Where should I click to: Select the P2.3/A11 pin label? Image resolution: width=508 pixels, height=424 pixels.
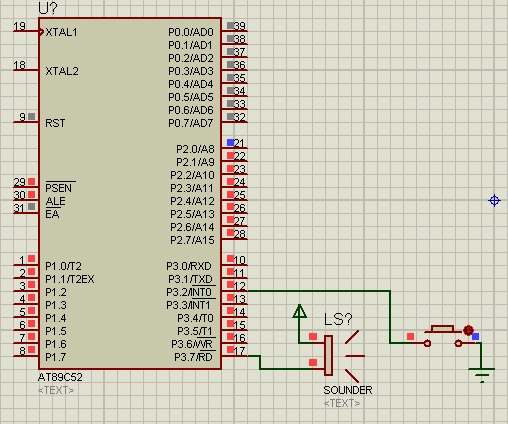point(192,188)
